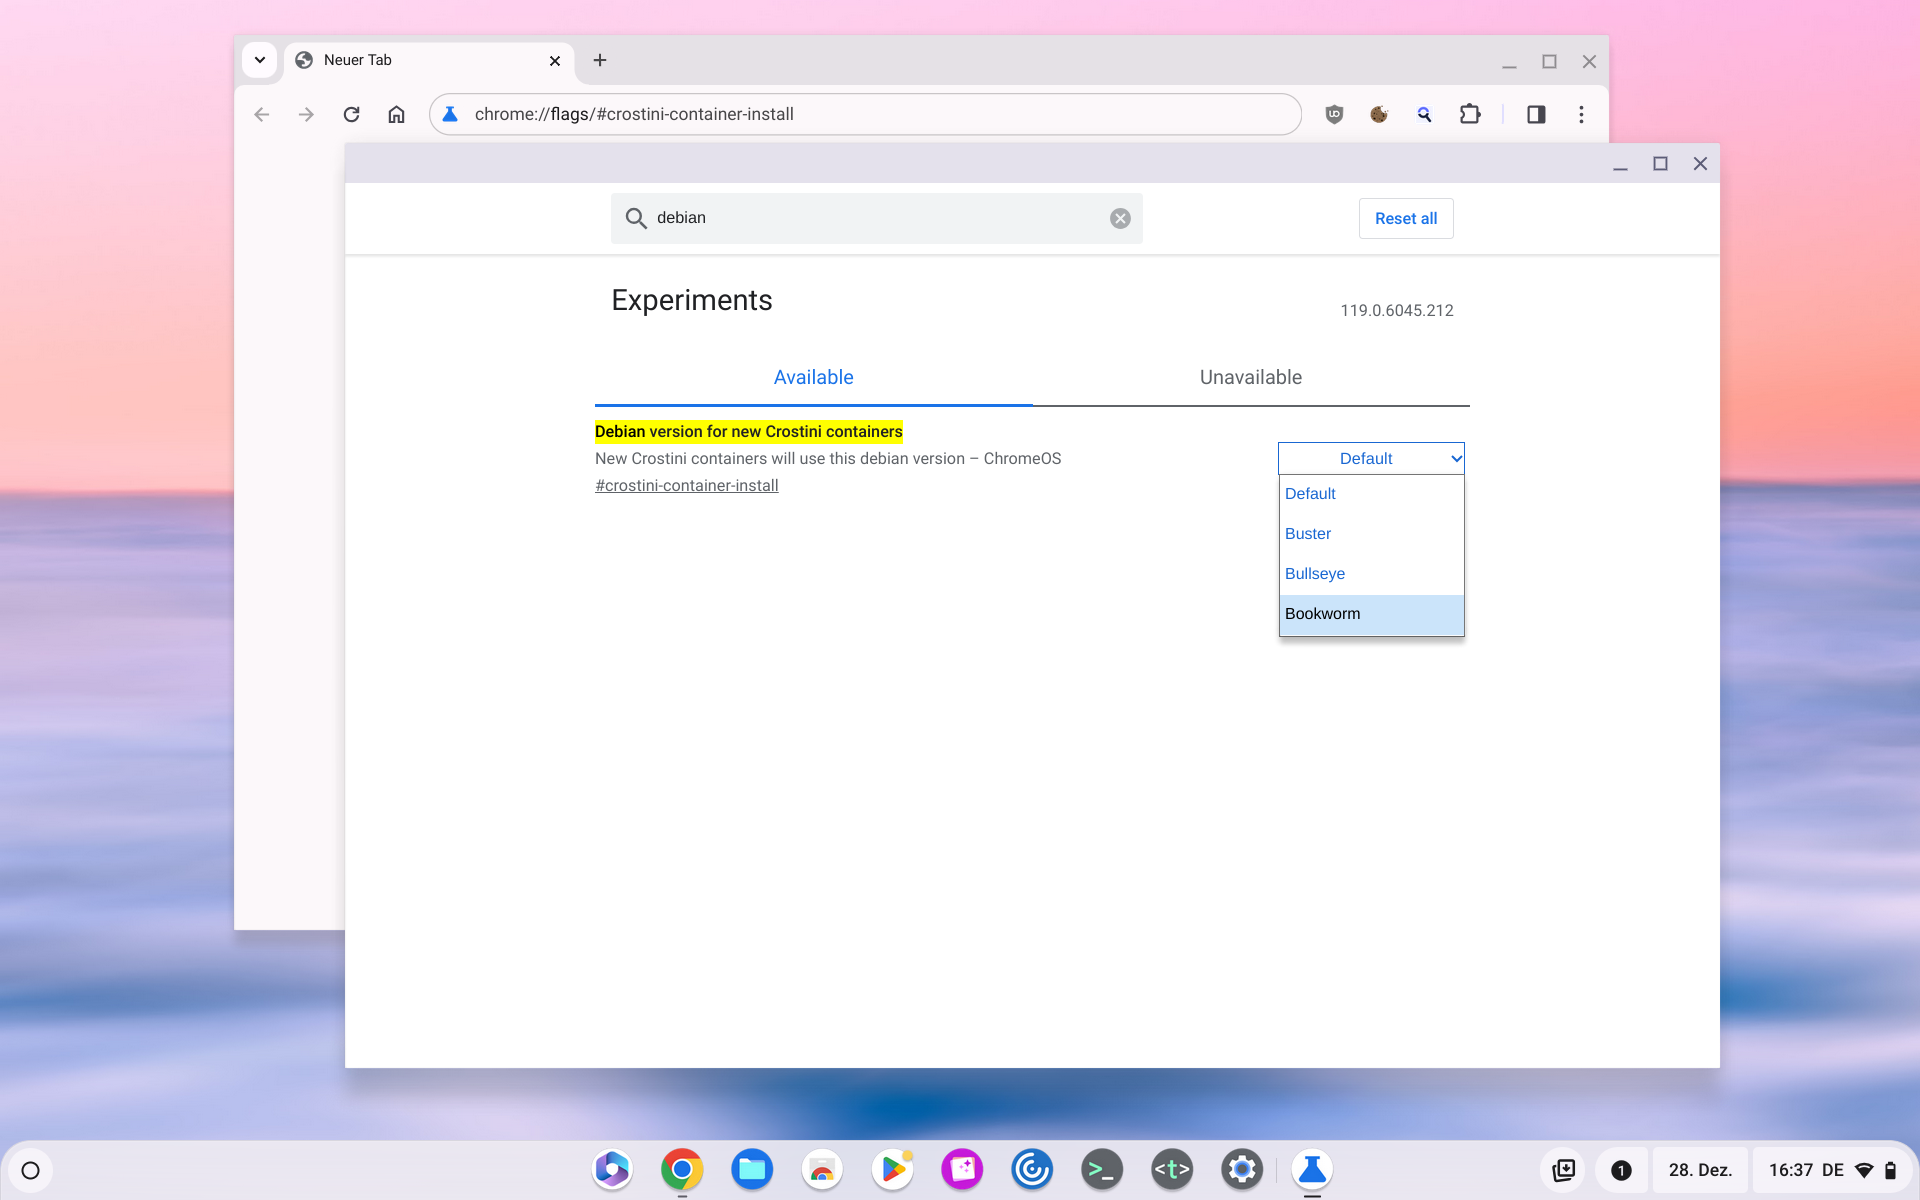This screenshot has width=1920, height=1200.
Task: Open Microsoft 365 Copilot from the shelf
Action: pos(612,1169)
